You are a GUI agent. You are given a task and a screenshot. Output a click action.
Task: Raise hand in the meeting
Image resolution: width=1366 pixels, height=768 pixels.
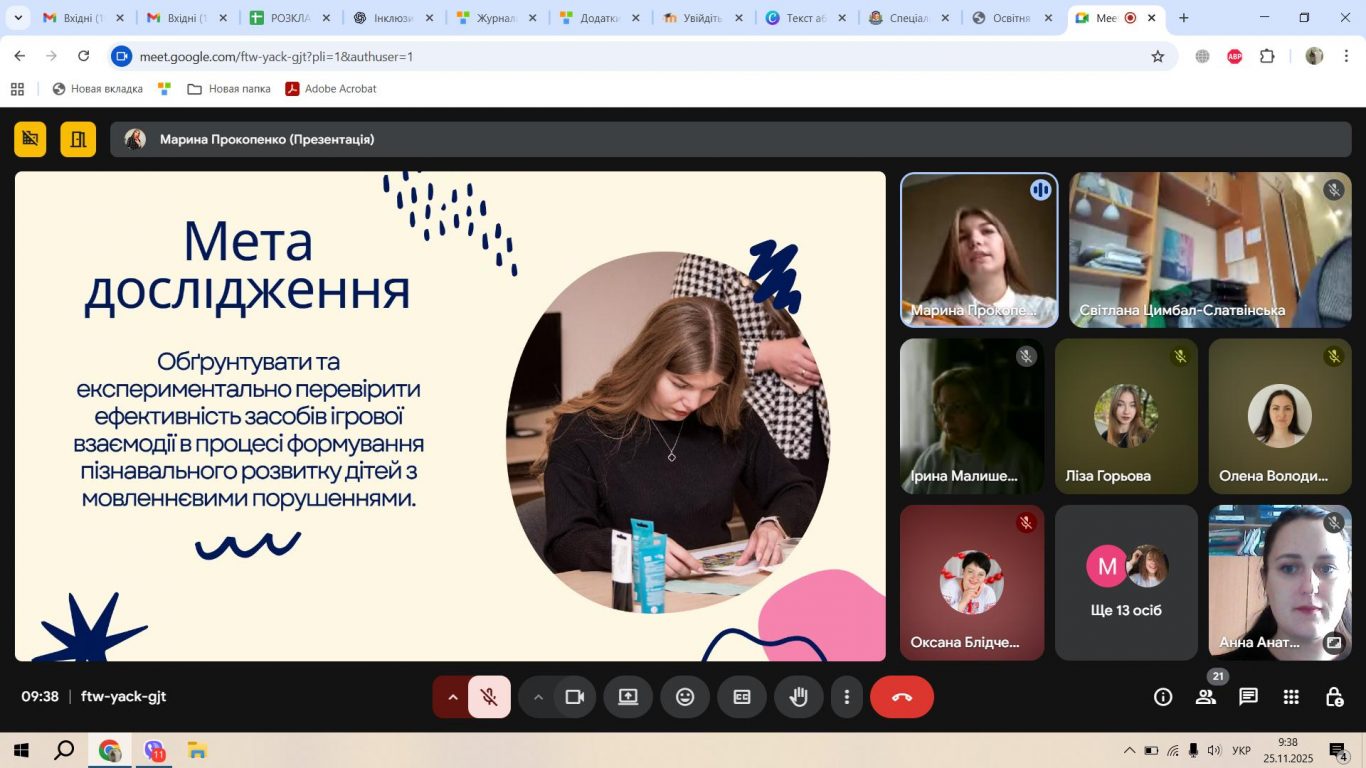[x=799, y=697]
